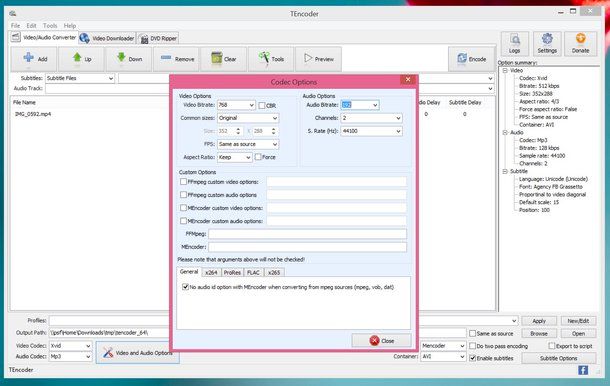The height and width of the screenshot is (386, 610).
Task: Remove the selected file from the list
Action: [176, 59]
